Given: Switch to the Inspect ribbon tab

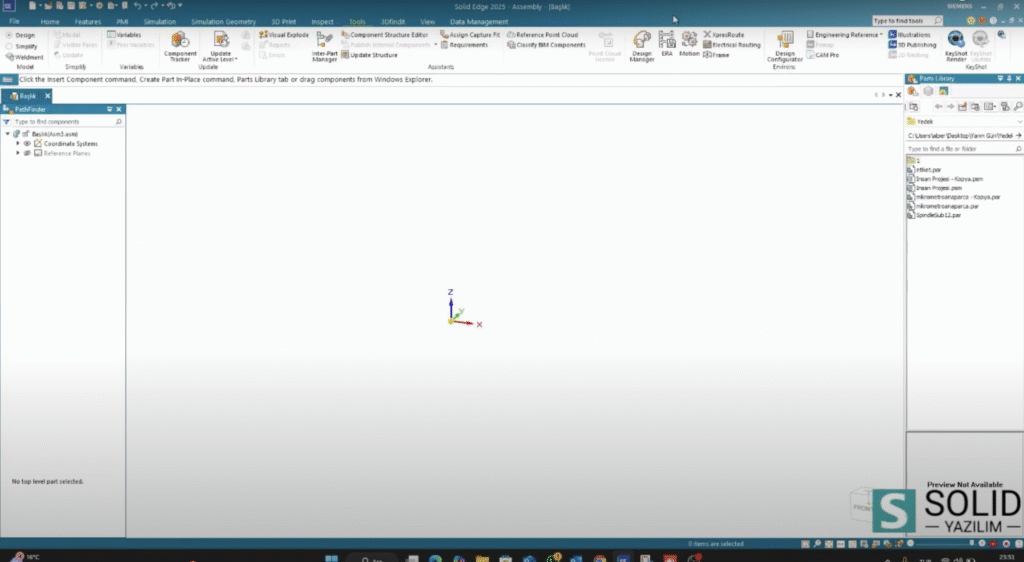Looking at the screenshot, I should [x=322, y=22].
